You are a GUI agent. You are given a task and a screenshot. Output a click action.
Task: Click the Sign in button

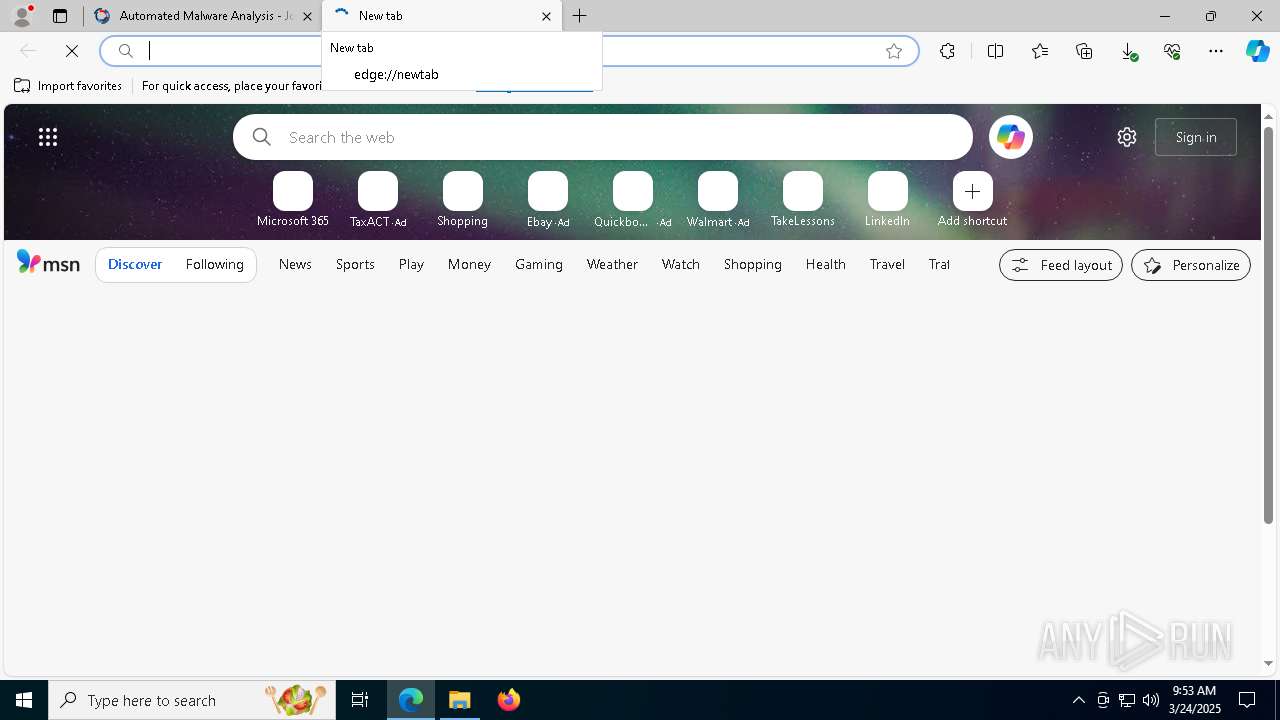(x=1196, y=137)
